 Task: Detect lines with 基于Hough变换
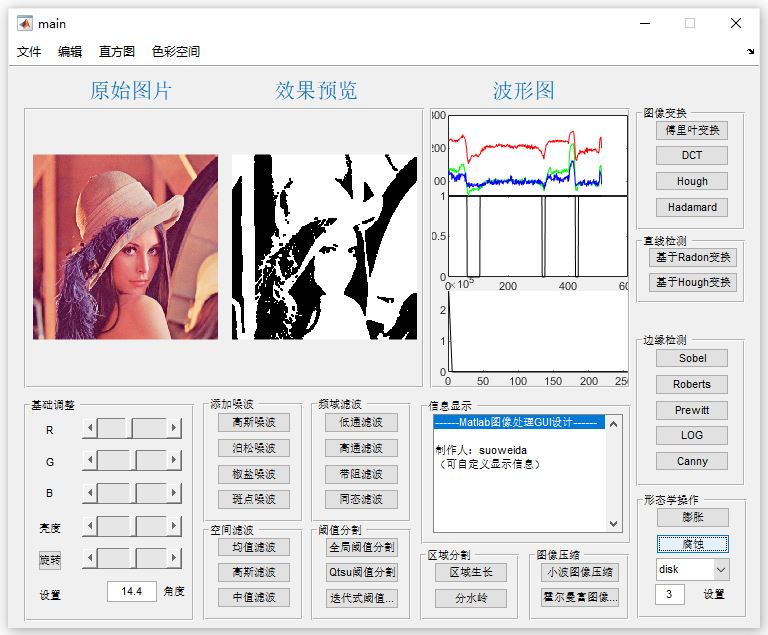click(693, 282)
